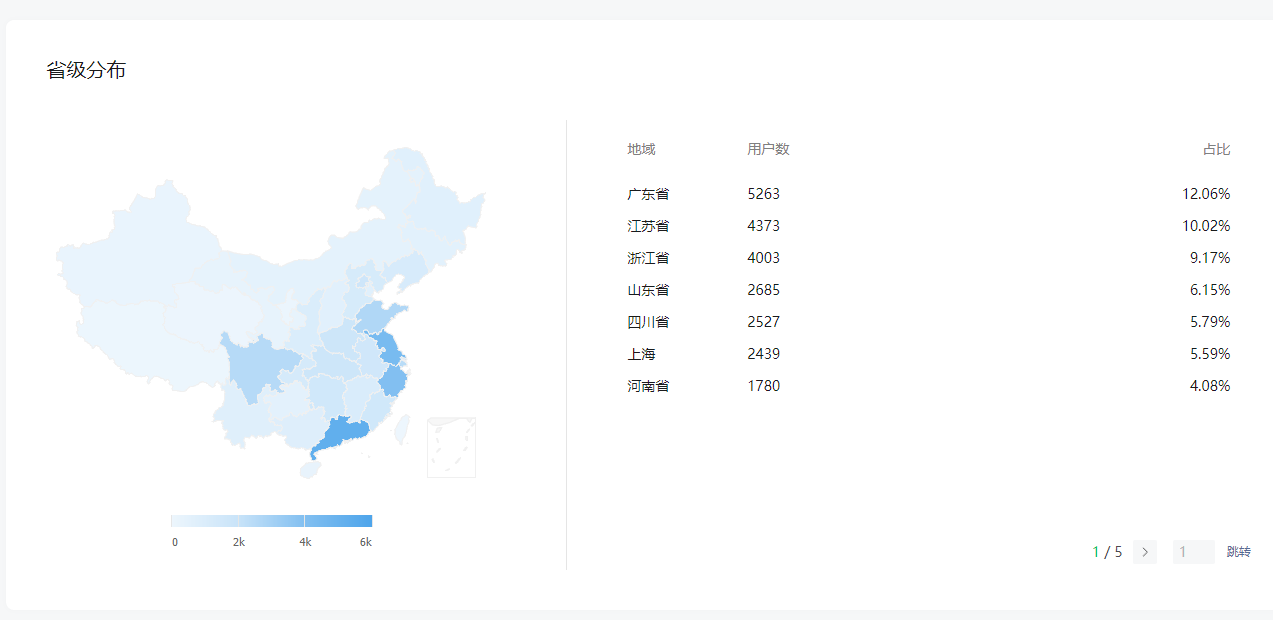This screenshot has height=620, width=1273.
Task: Click the 4k legend label
Action: (305, 542)
